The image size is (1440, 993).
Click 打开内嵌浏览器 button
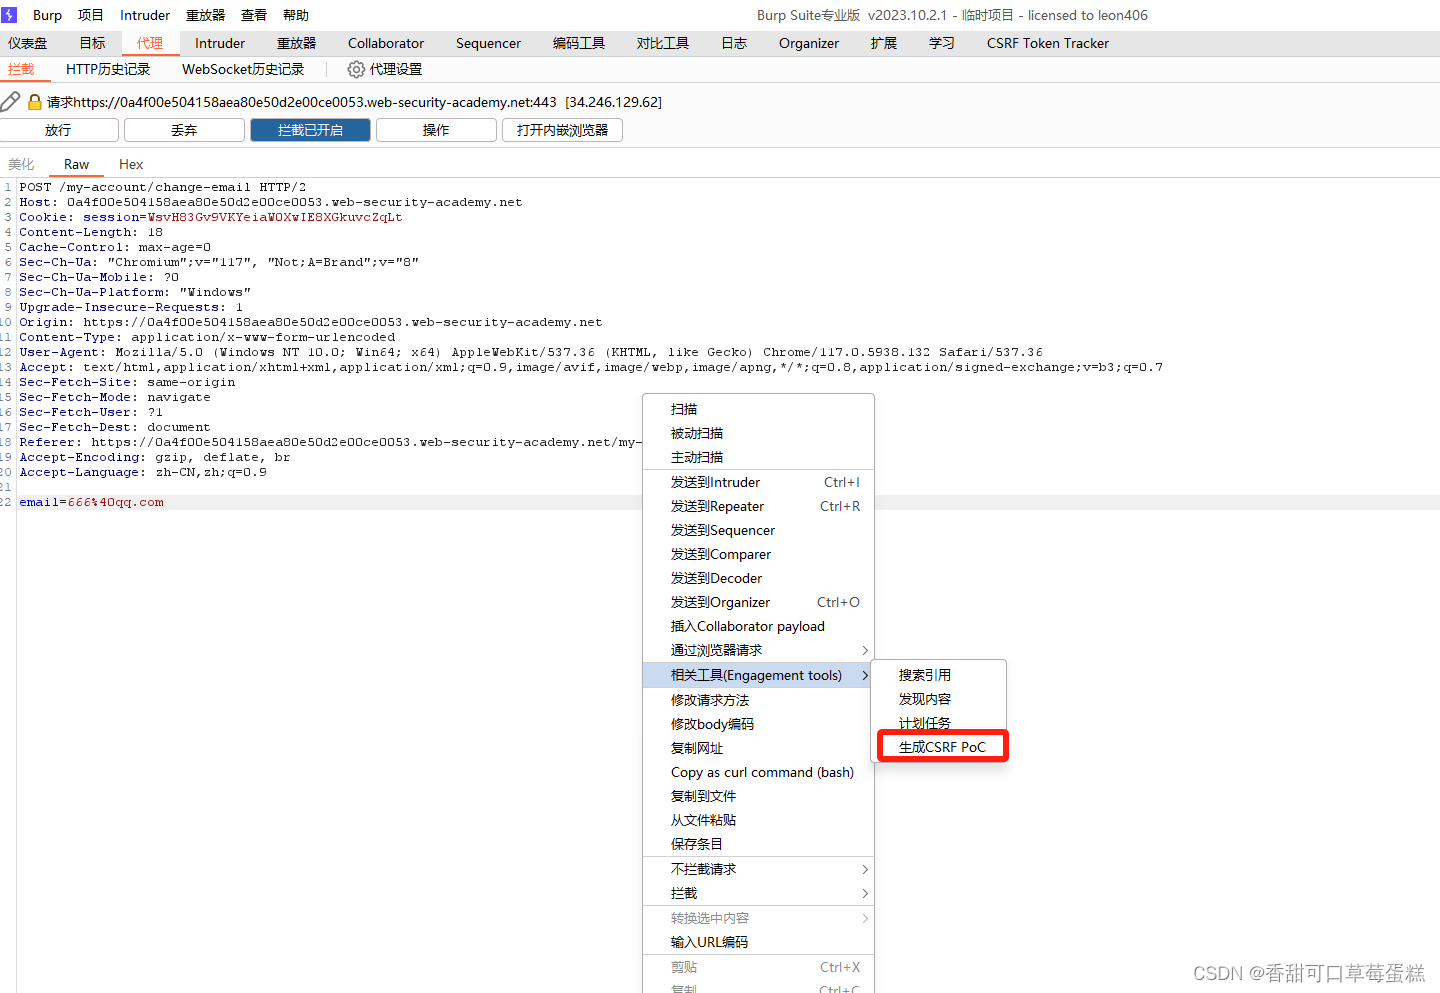(562, 130)
